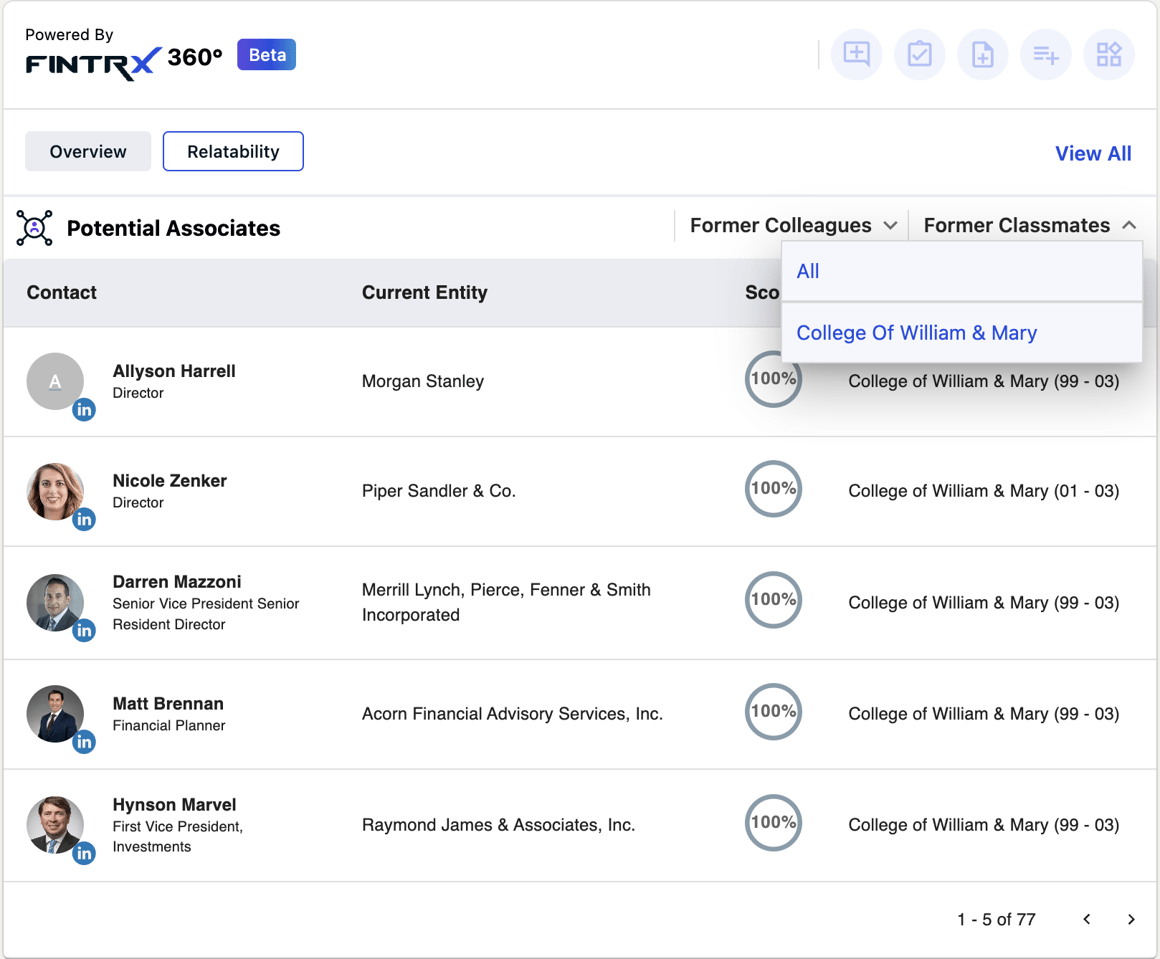Screen dimensions: 1160x959
Task: Click the 100% score ring for Allyson Harrell
Action: (x=773, y=379)
